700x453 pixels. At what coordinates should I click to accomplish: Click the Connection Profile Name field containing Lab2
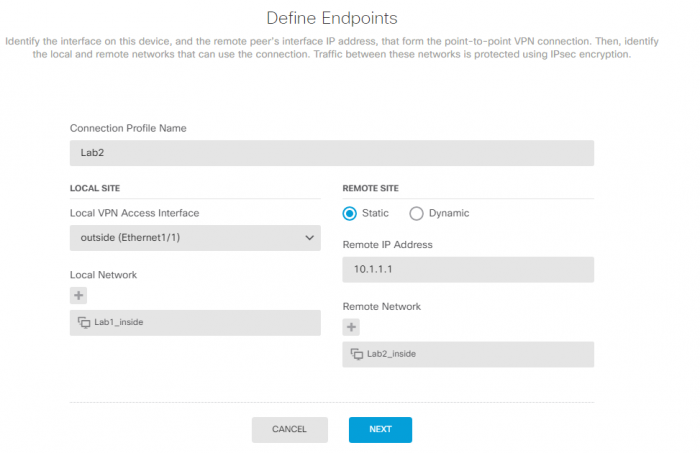tap(331, 153)
